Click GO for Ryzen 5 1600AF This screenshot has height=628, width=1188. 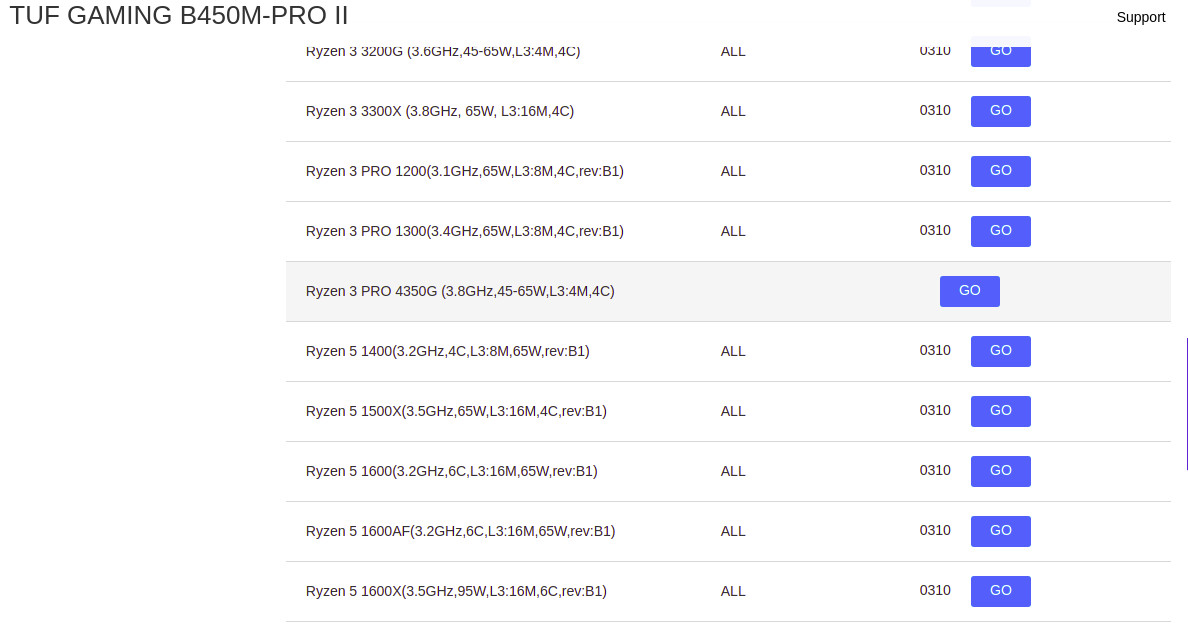tap(1000, 530)
